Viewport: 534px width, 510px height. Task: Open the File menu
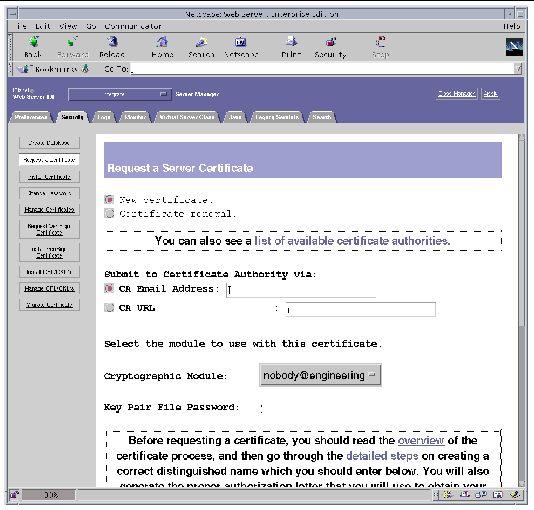(22, 26)
